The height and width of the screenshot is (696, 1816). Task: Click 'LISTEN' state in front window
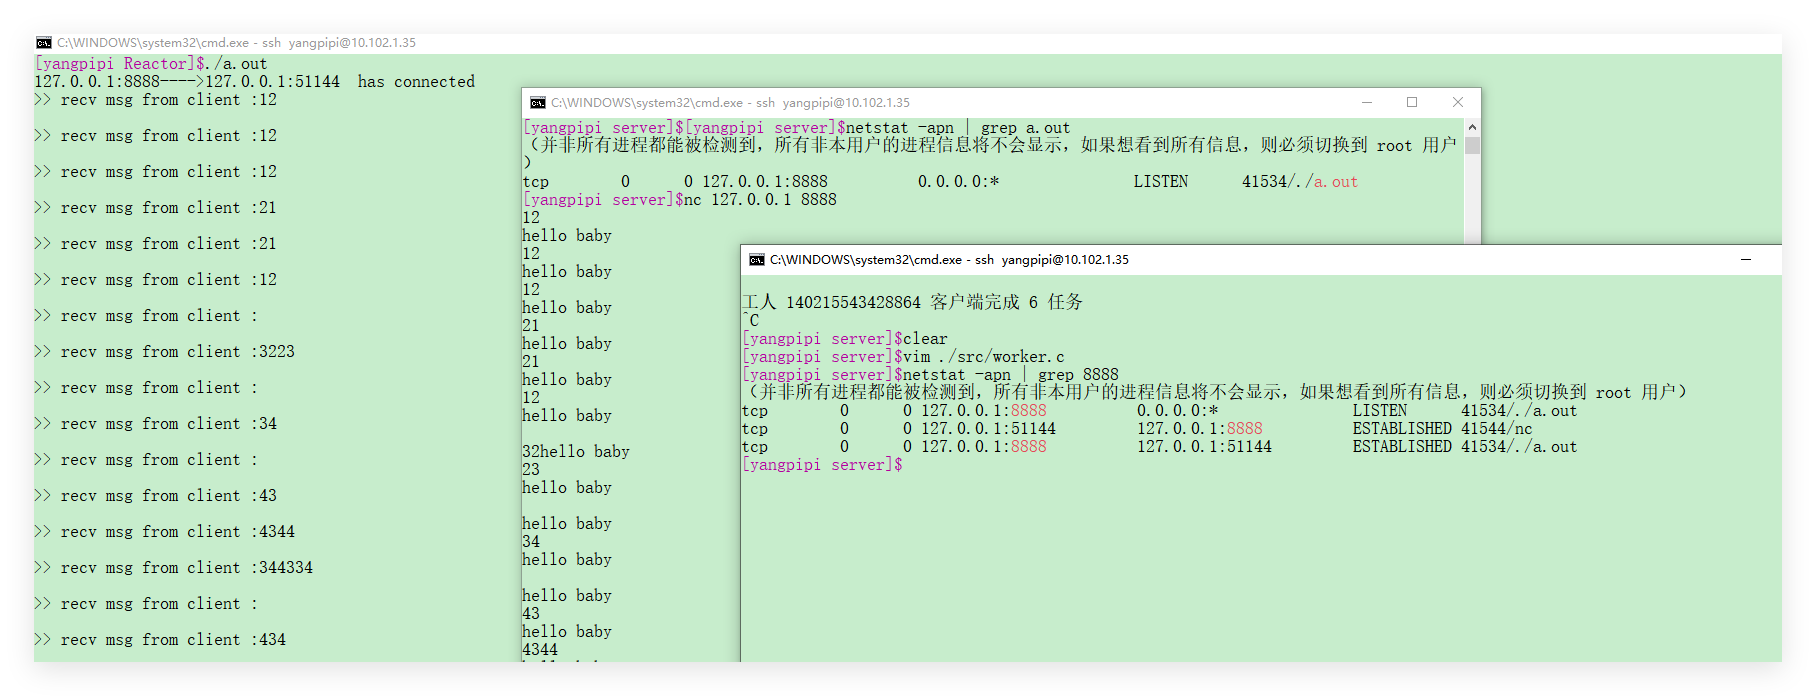[1380, 411]
